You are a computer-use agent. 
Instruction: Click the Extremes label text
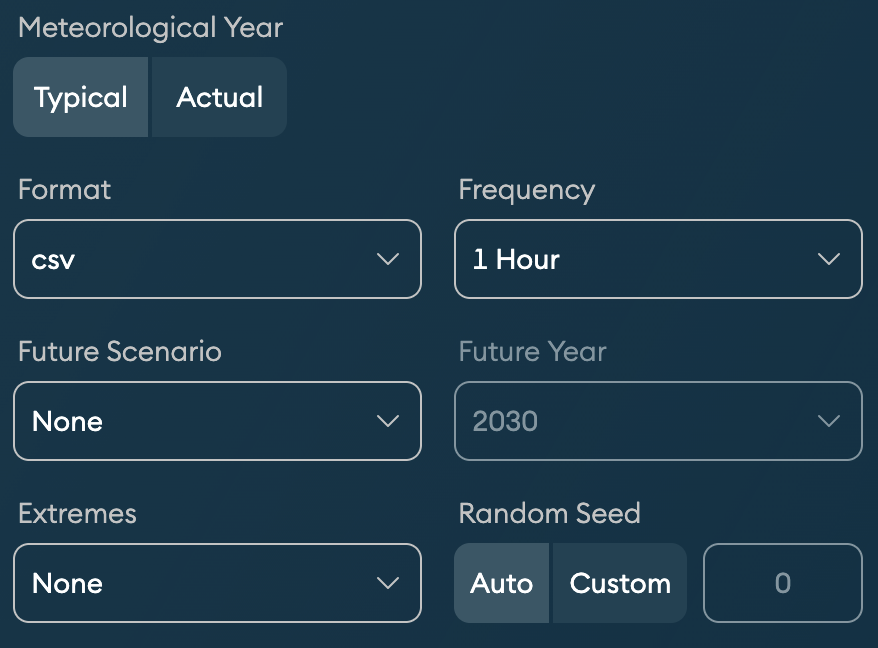tap(77, 514)
